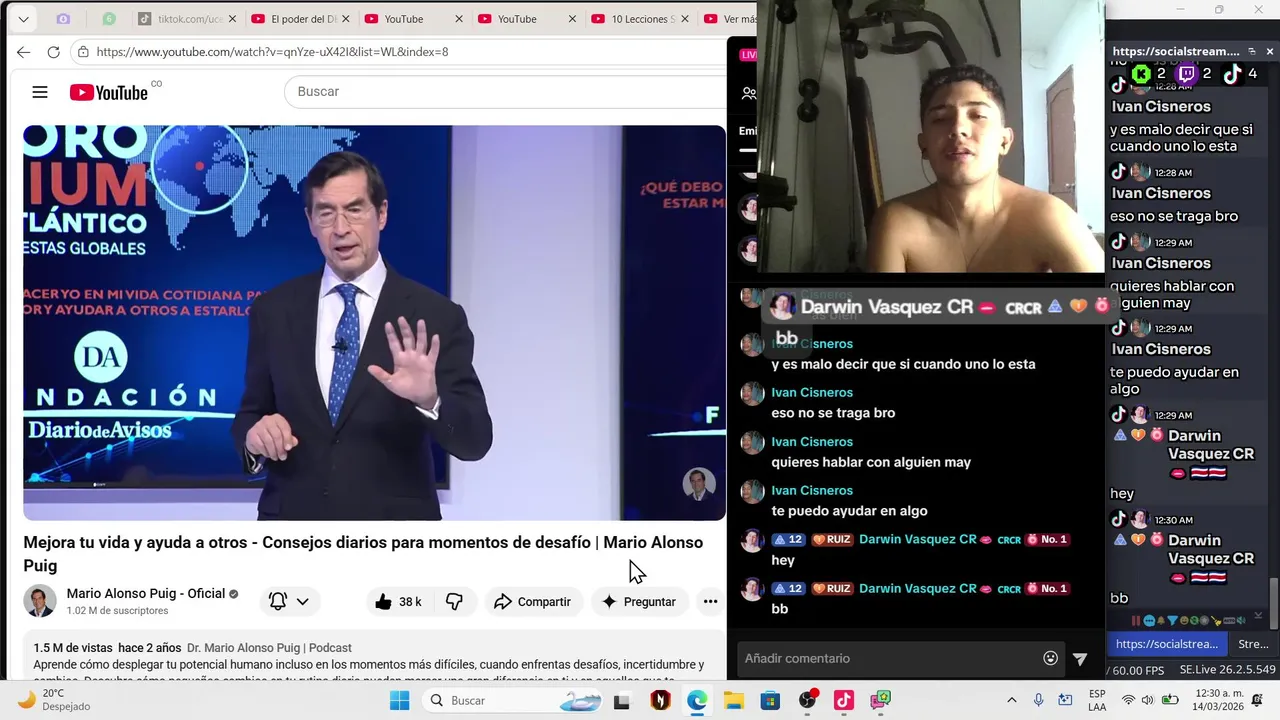Screen dimensions: 1280x720
Task: Pop out the socialstream dock window
Action: (1251, 51)
